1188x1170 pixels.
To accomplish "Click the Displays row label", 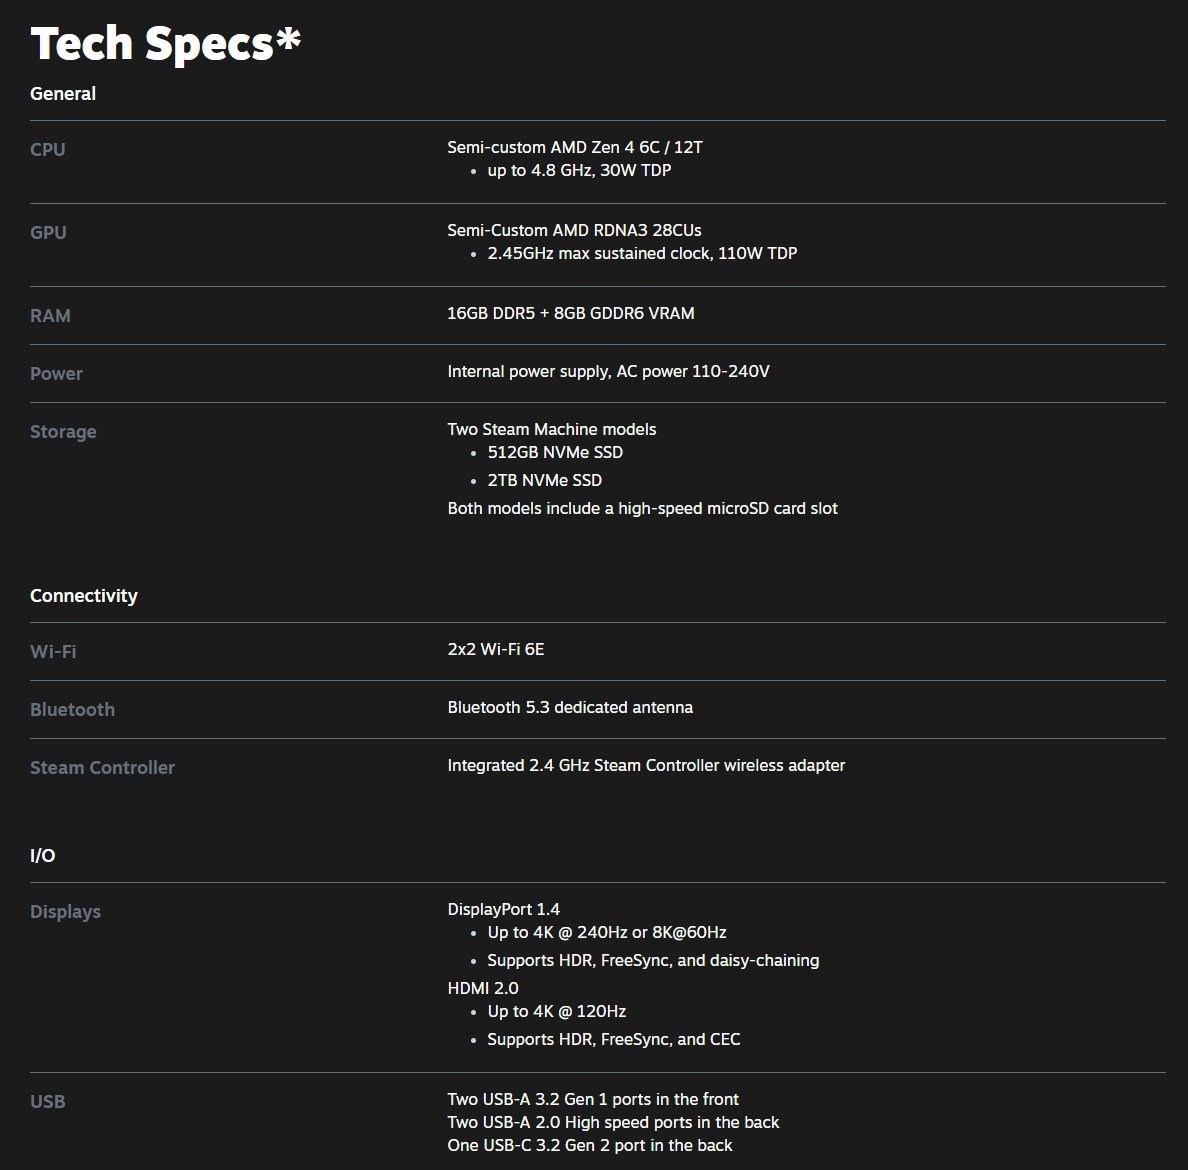I will [x=65, y=912].
